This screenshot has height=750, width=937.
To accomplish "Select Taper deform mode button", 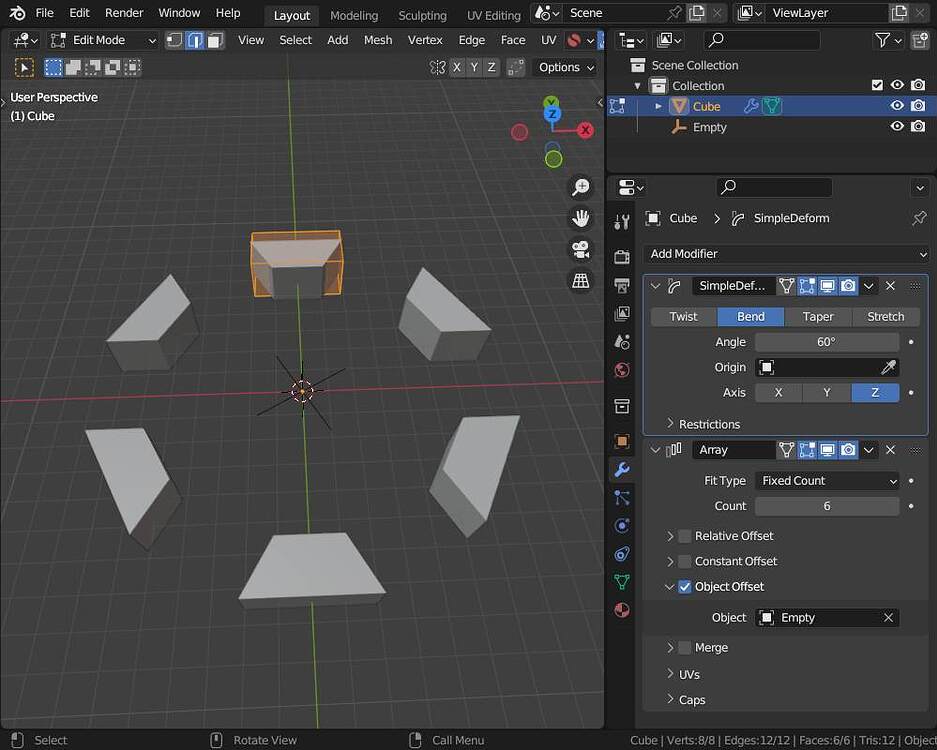I will 817,317.
